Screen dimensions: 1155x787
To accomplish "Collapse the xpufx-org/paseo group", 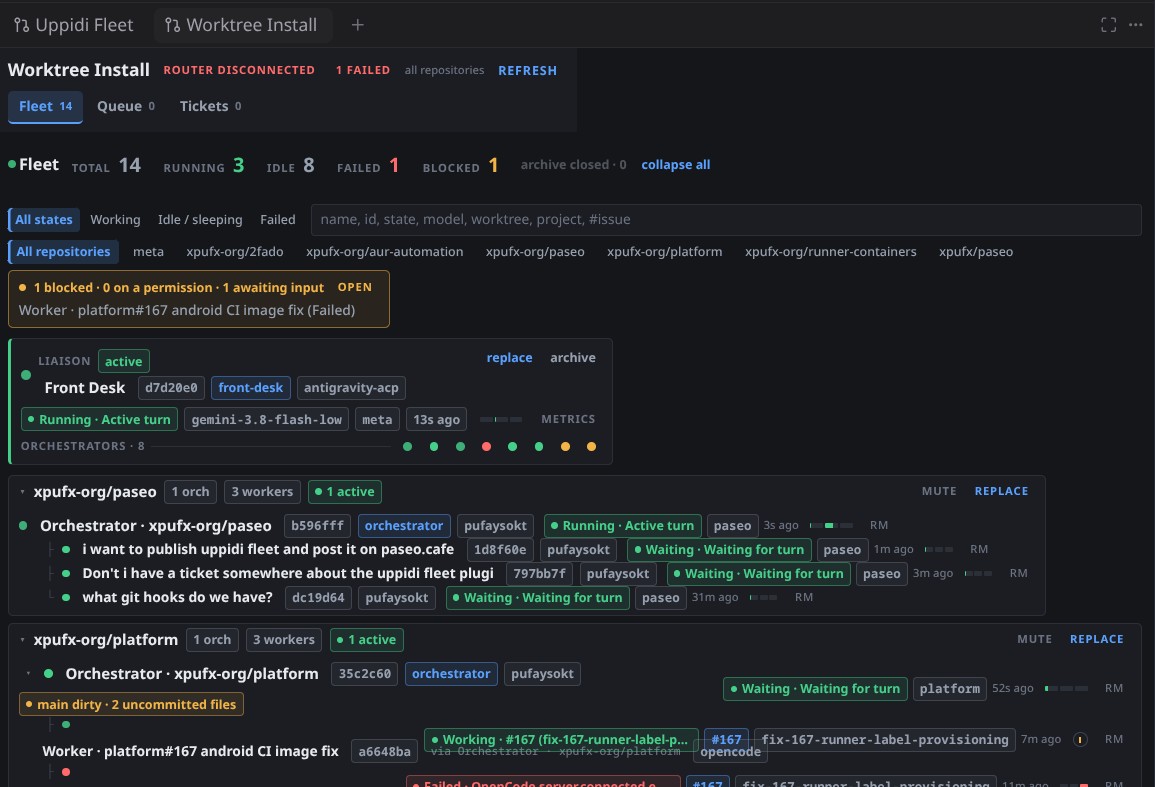I will coord(22,492).
